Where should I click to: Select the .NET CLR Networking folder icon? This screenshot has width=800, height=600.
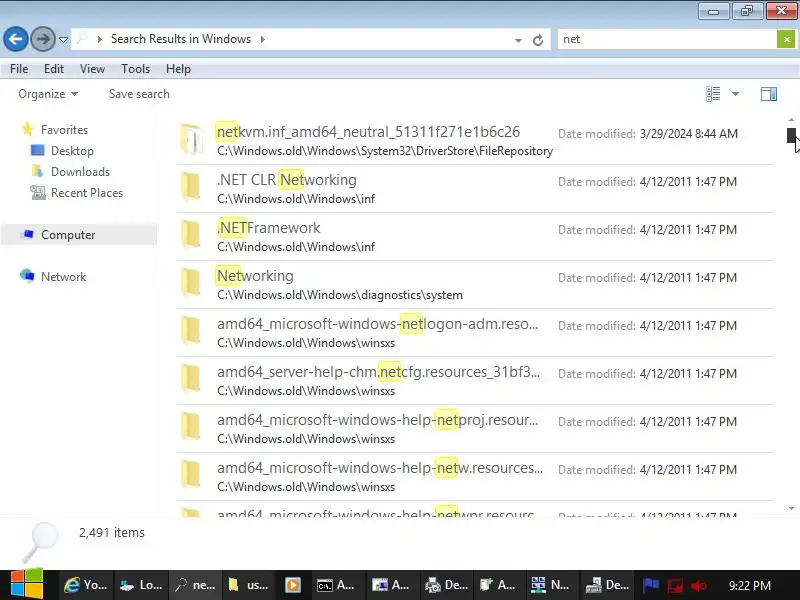coord(191,187)
